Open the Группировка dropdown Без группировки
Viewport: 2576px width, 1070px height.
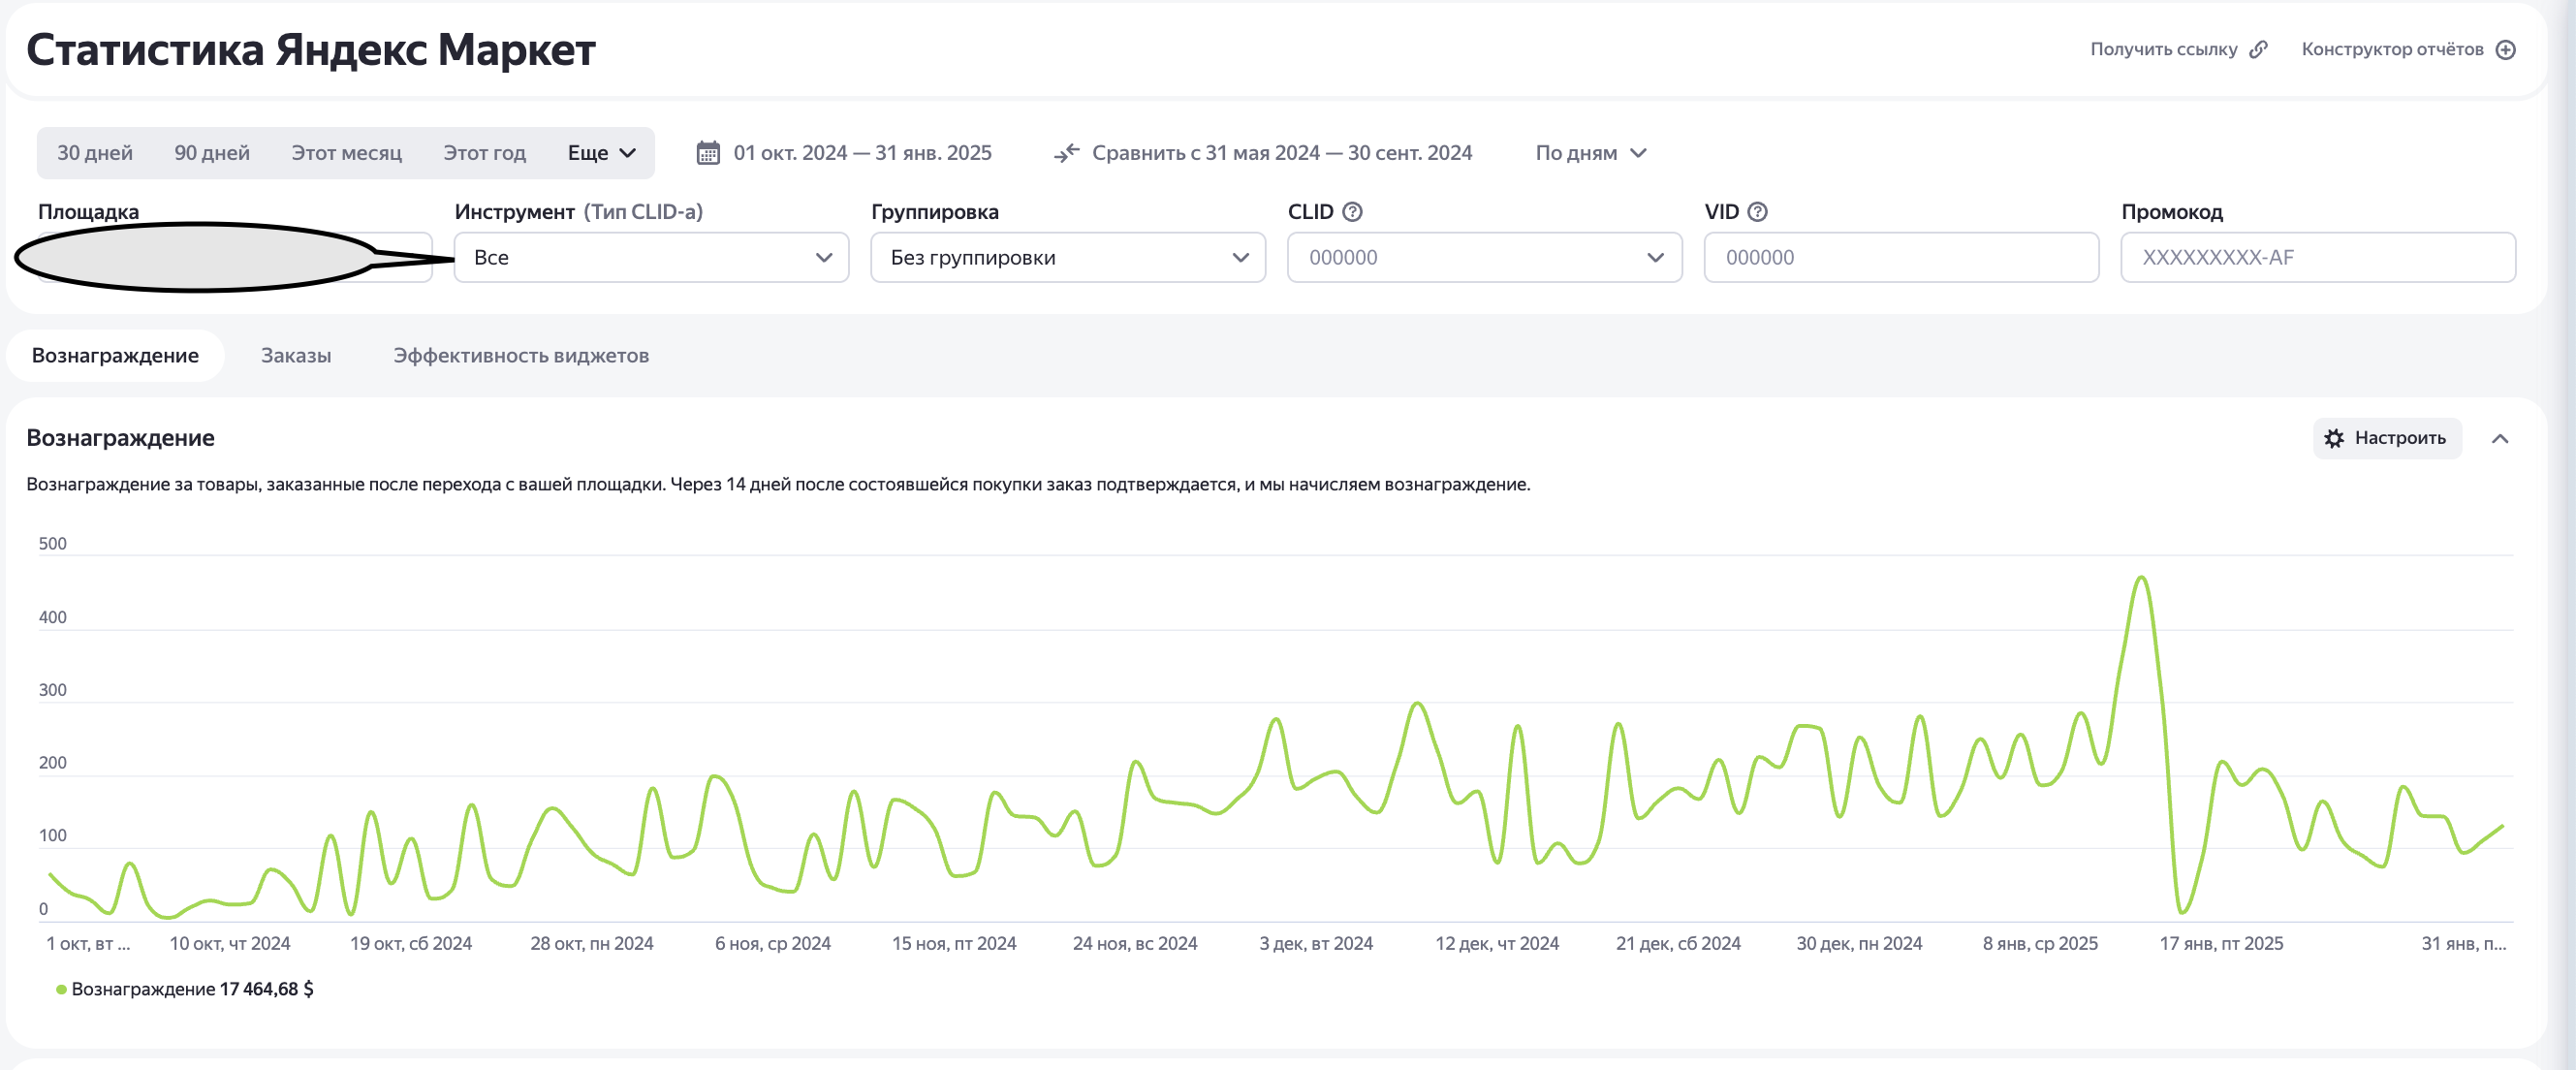(1068, 257)
